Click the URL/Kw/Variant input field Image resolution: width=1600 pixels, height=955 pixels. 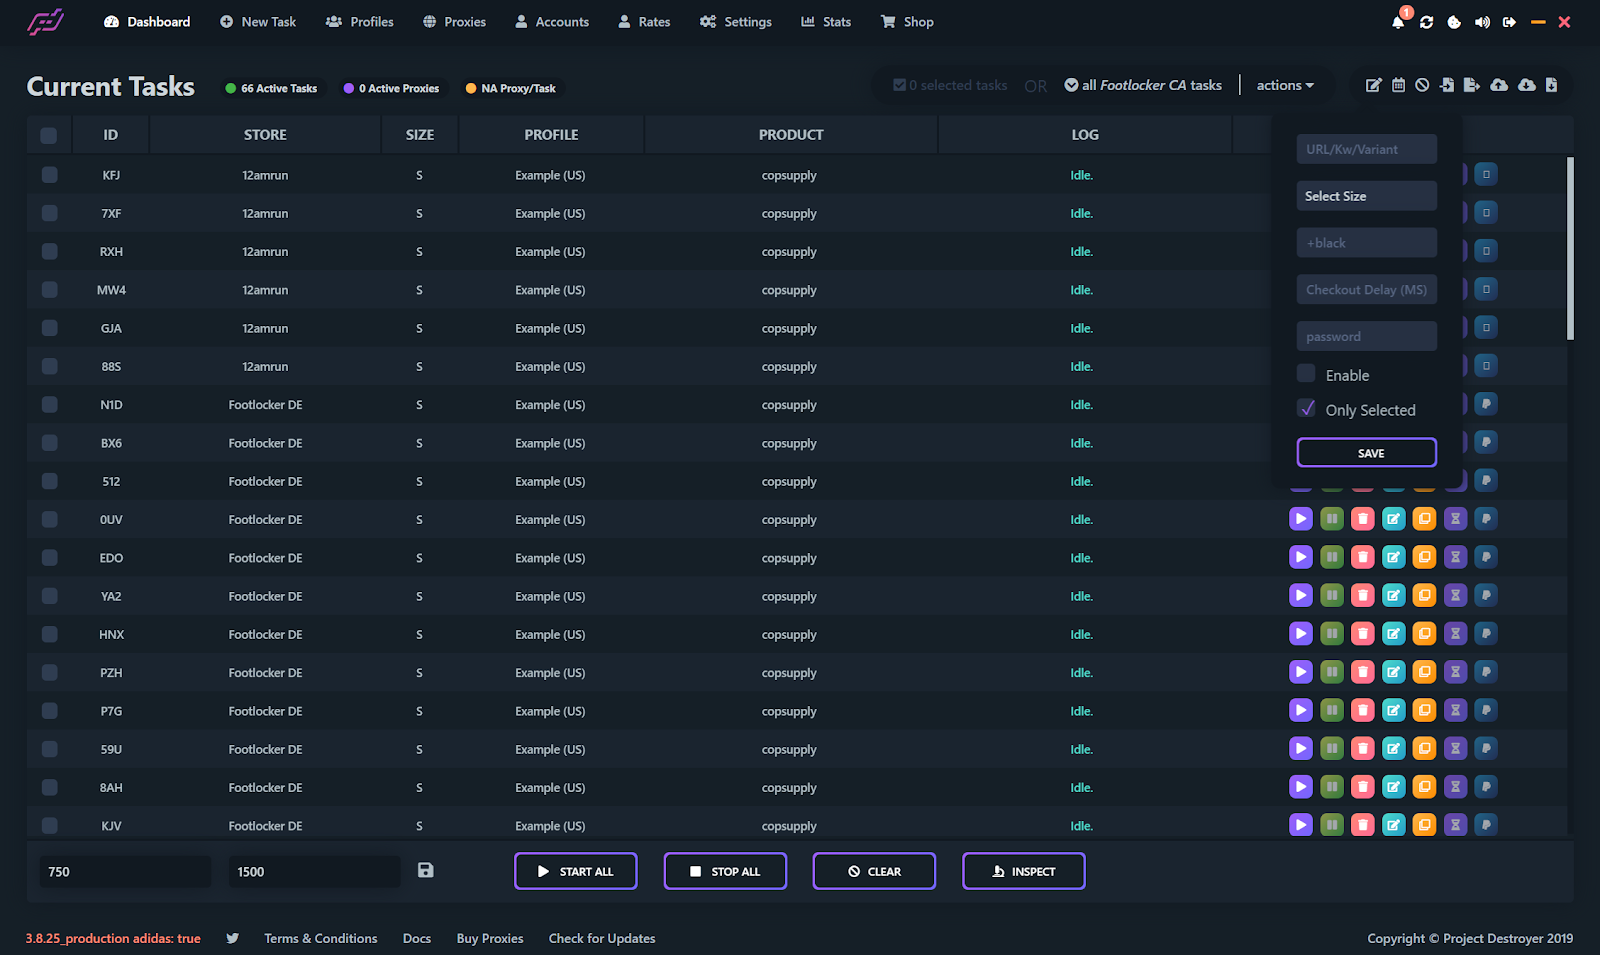tap(1366, 149)
